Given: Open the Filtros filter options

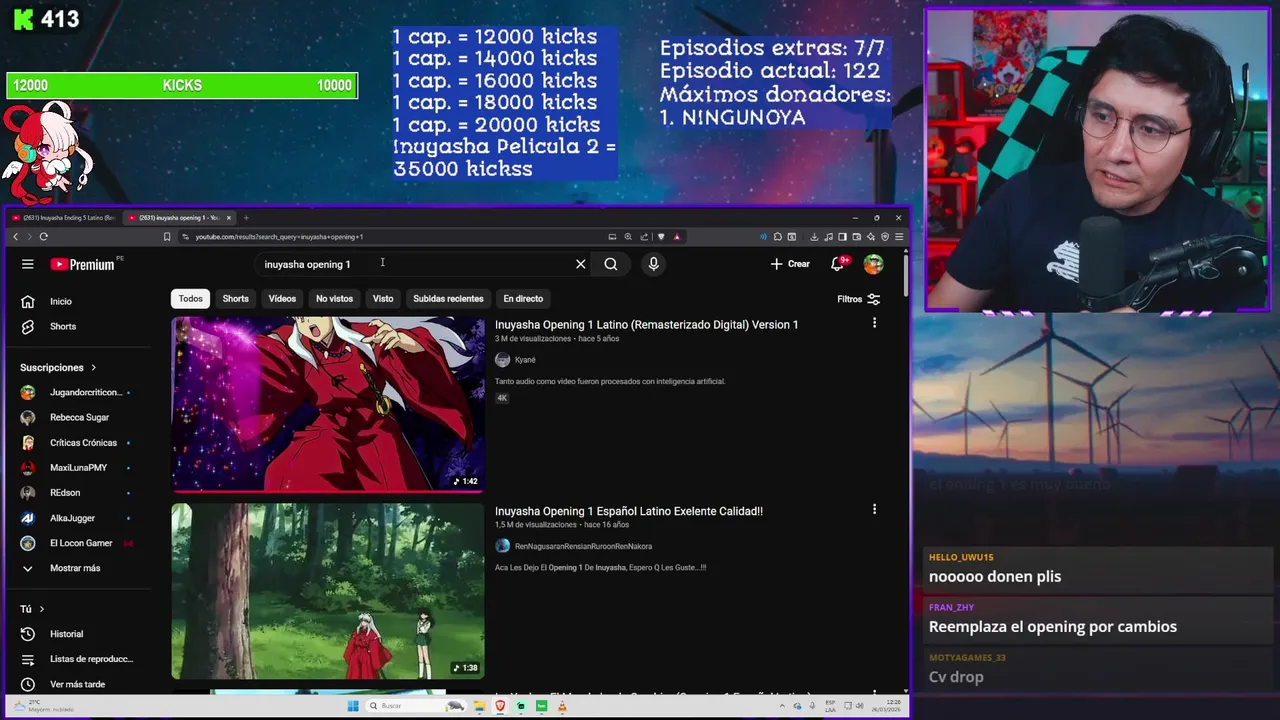Looking at the screenshot, I should [859, 299].
